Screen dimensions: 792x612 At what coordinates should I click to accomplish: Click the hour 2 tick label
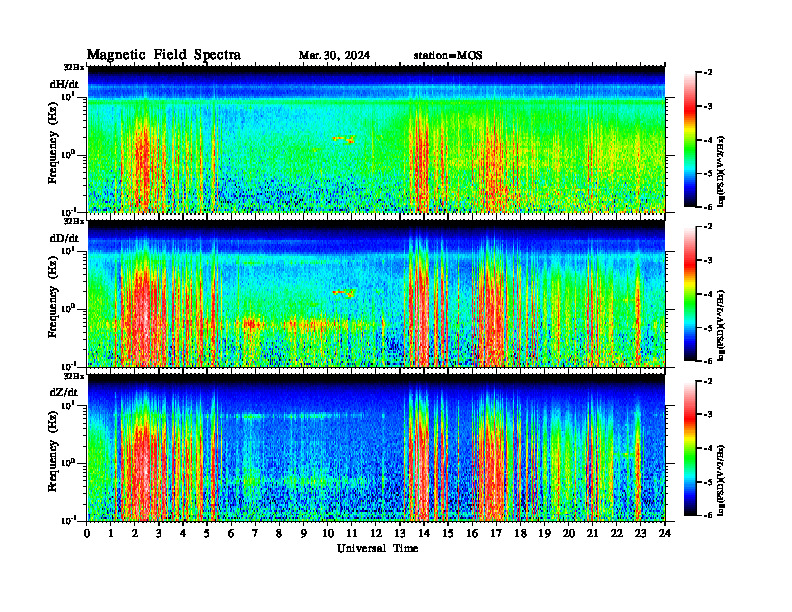[135, 534]
